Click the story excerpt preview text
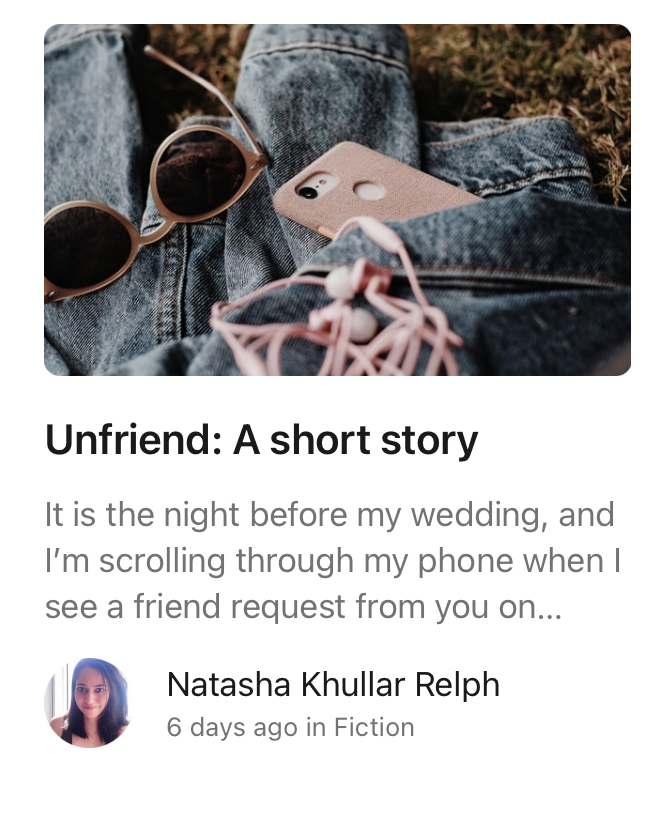 pyautogui.click(x=332, y=561)
